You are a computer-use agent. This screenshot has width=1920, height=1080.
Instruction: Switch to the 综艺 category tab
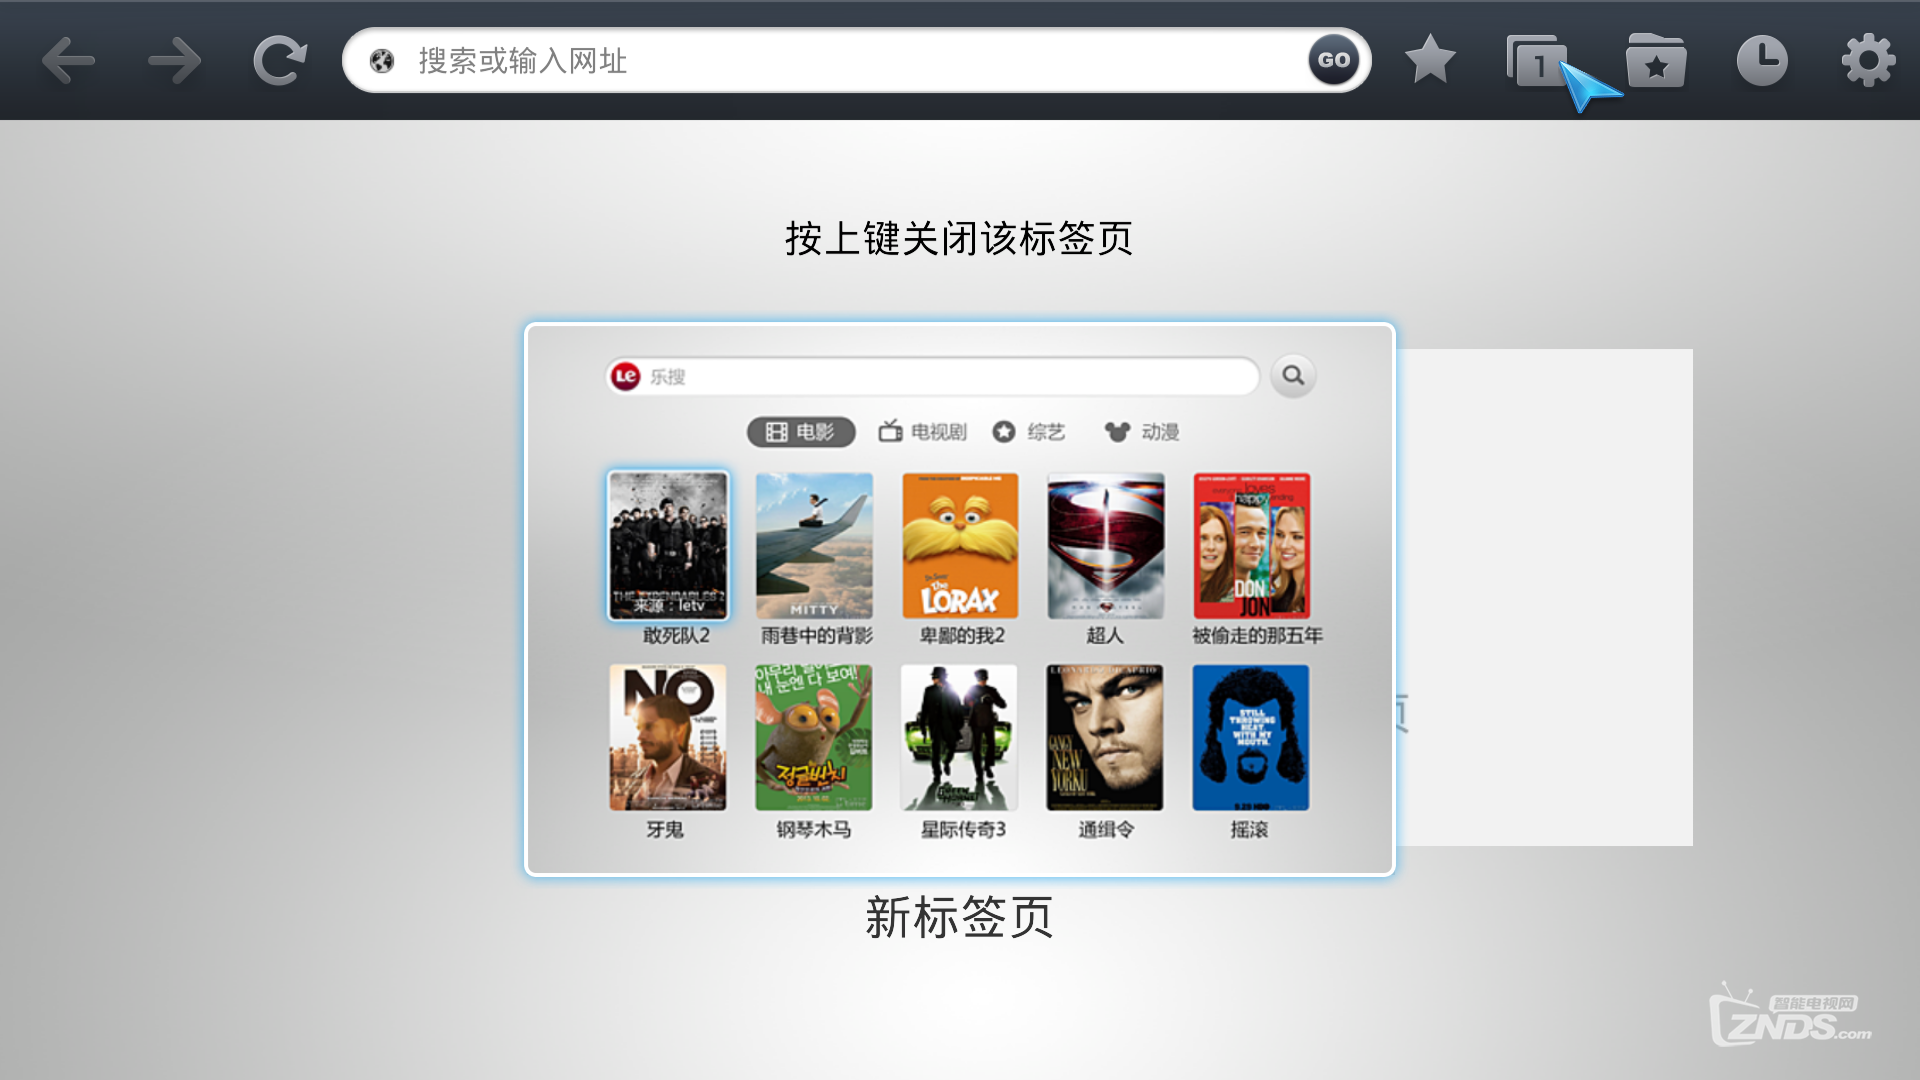click(x=1029, y=432)
